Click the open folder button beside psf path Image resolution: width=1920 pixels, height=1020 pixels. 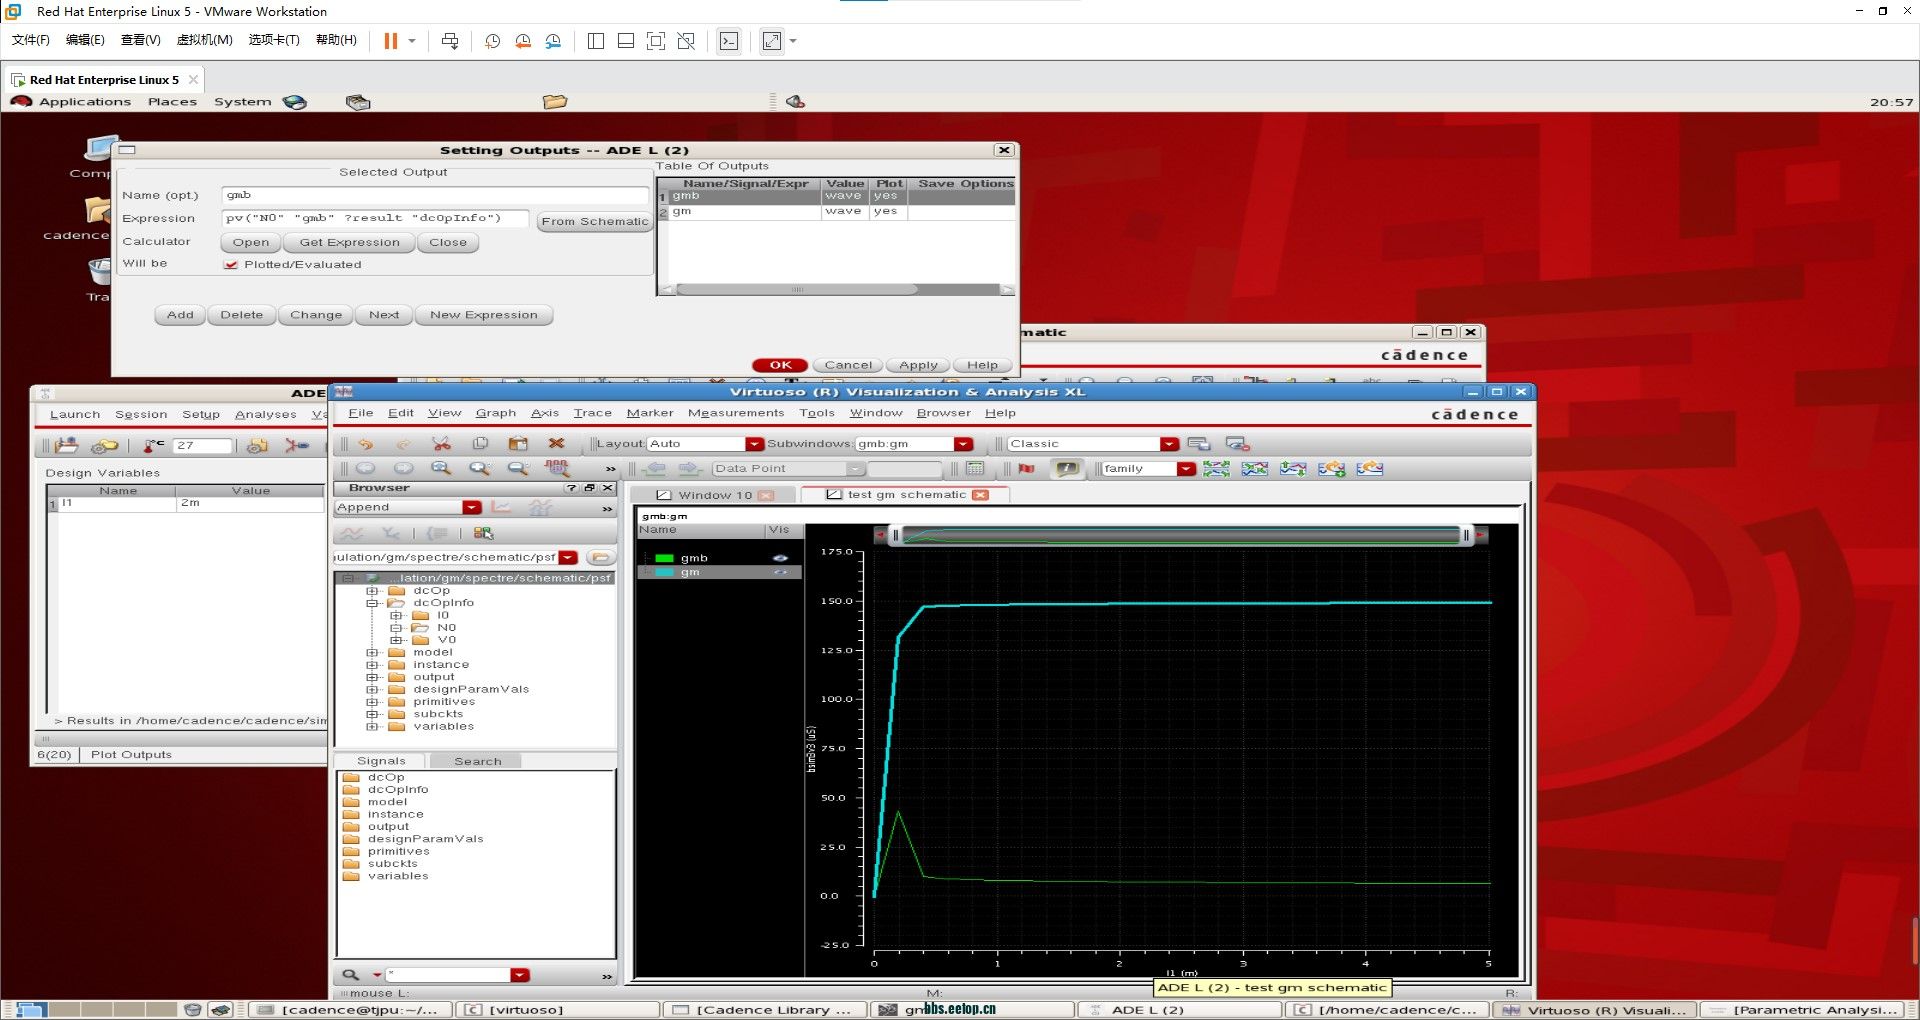(x=600, y=557)
